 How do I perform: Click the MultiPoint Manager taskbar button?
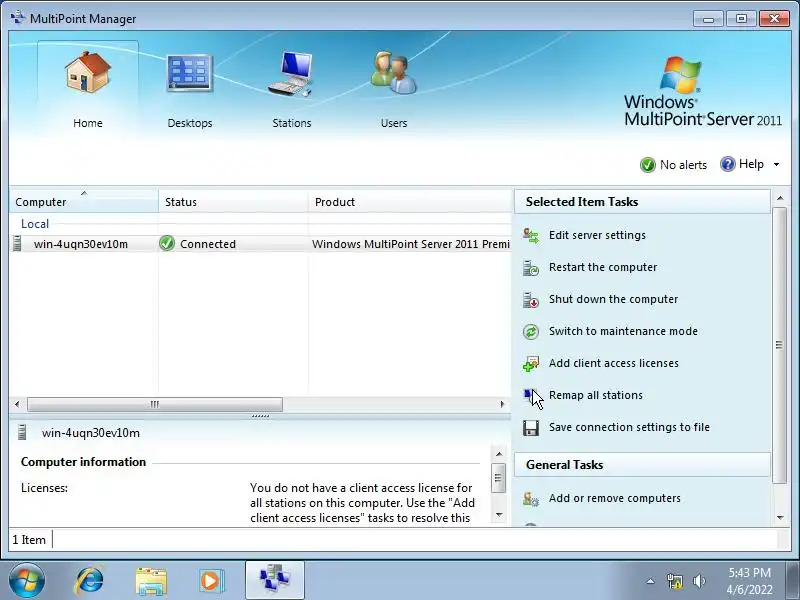coord(274,580)
